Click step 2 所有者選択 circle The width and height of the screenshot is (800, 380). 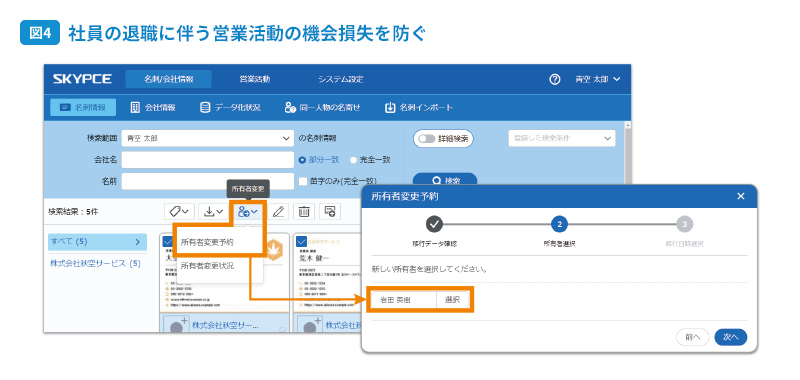560,224
